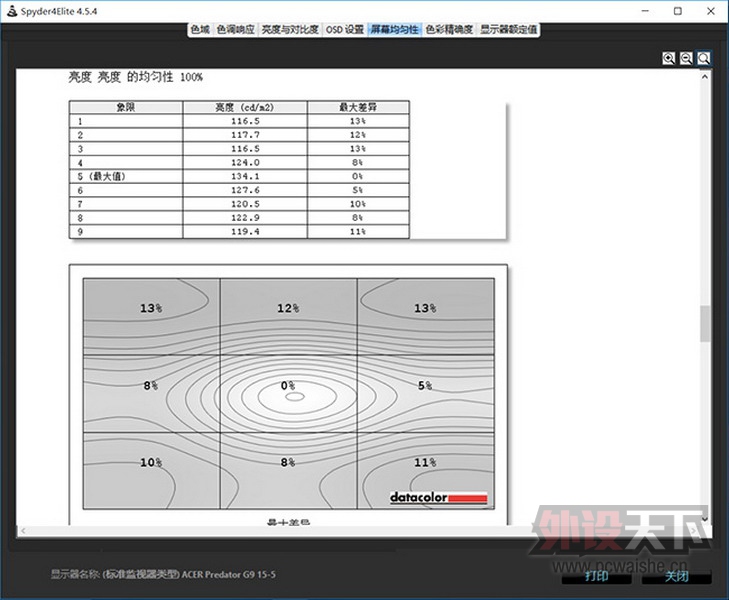Click the Spyder4Elite app icon in title bar
The width and height of the screenshot is (729, 600).
[12, 11]
